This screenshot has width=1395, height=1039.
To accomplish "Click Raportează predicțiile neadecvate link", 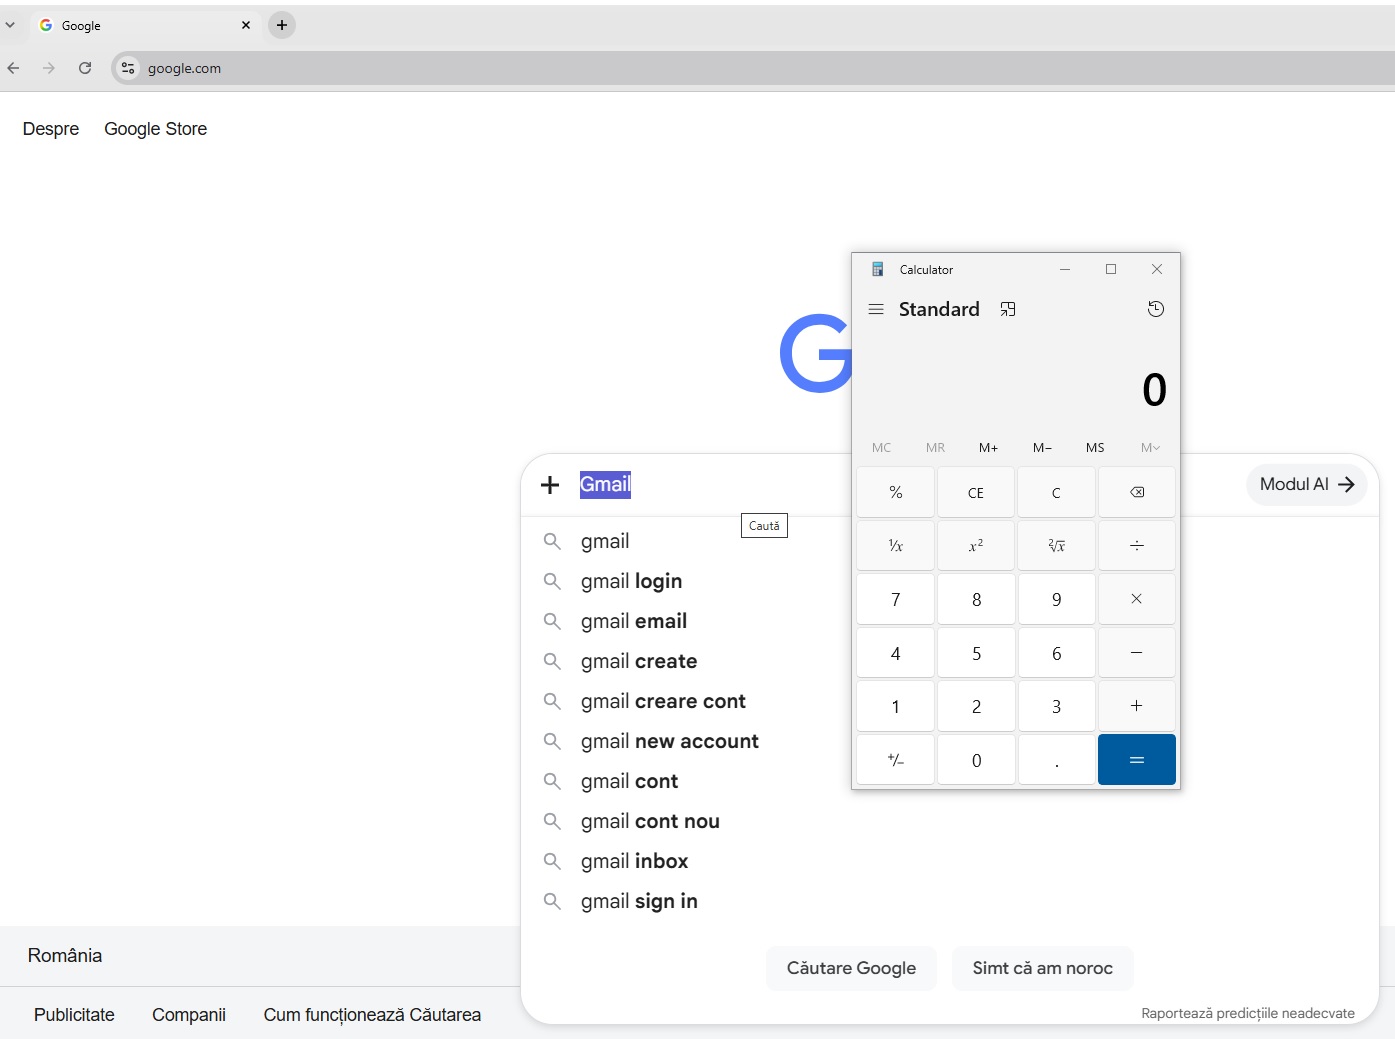I will pos(1248,1013).
